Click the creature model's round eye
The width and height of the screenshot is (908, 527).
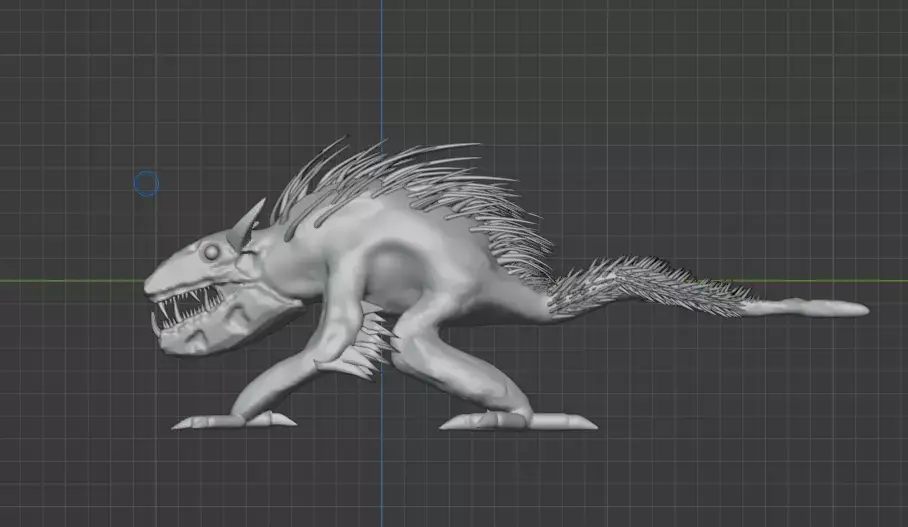[211, 252]
